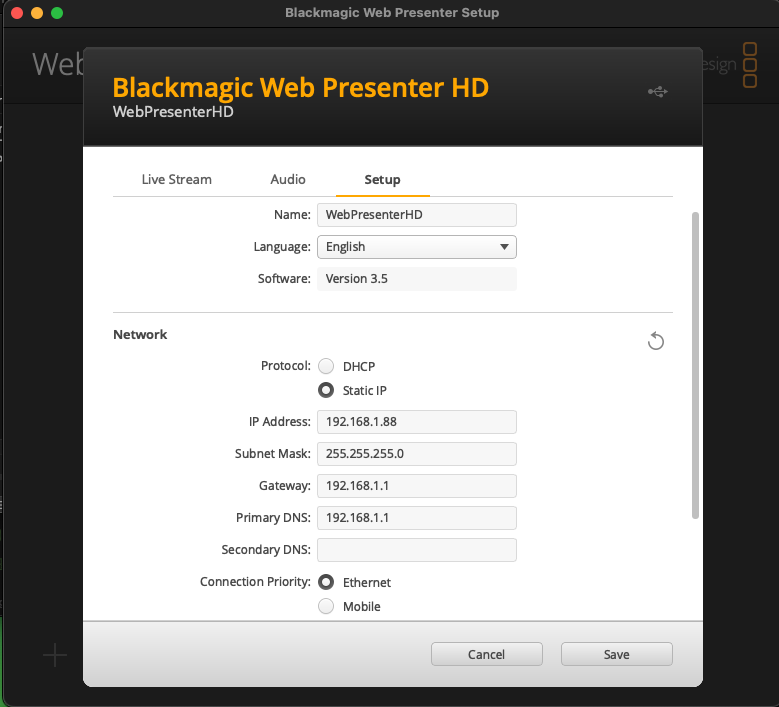Select the DHCP protocol option
This screenshot has height=707, width=779.
point(326,366)
